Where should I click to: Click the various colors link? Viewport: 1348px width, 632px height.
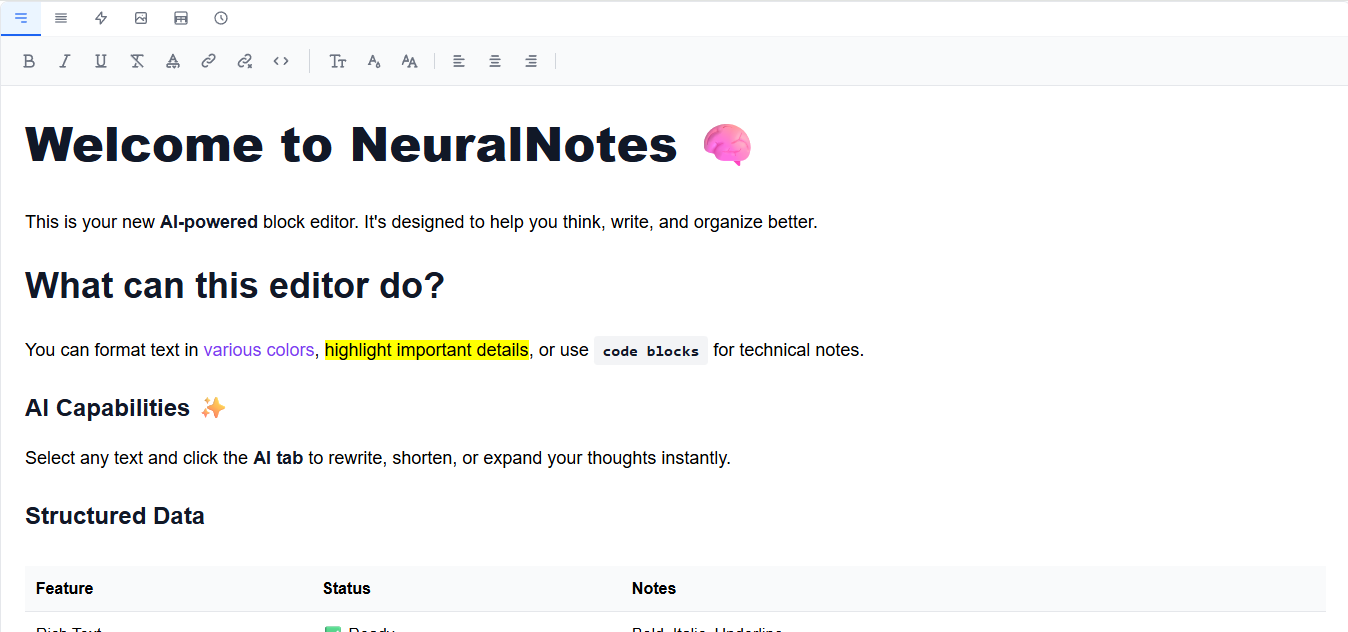(258, 349)
